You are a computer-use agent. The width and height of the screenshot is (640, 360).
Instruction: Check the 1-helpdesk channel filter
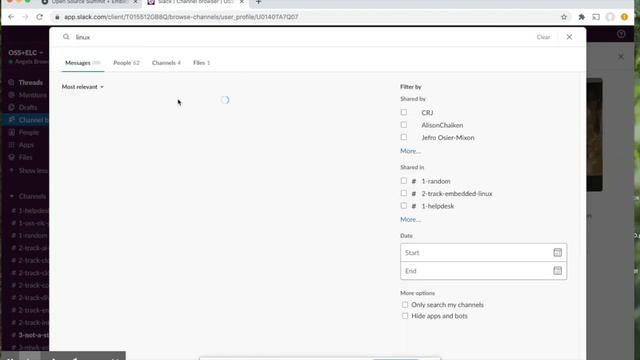tap(404, 206)
